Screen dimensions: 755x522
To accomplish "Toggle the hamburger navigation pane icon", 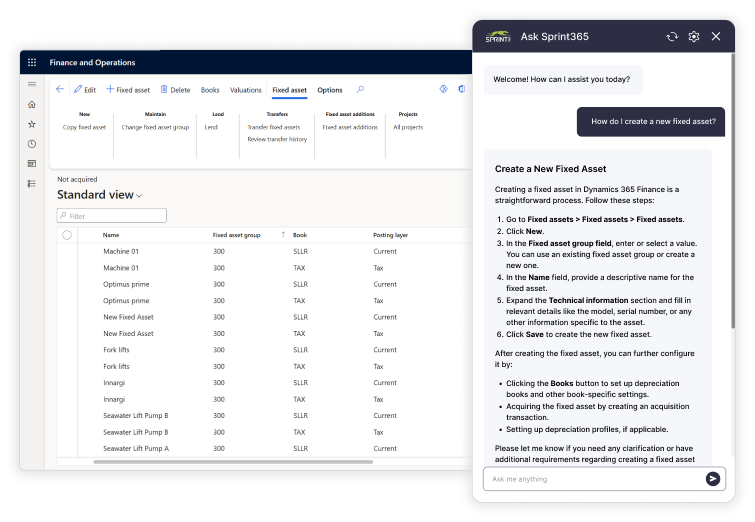I will (x=32, y=84).
